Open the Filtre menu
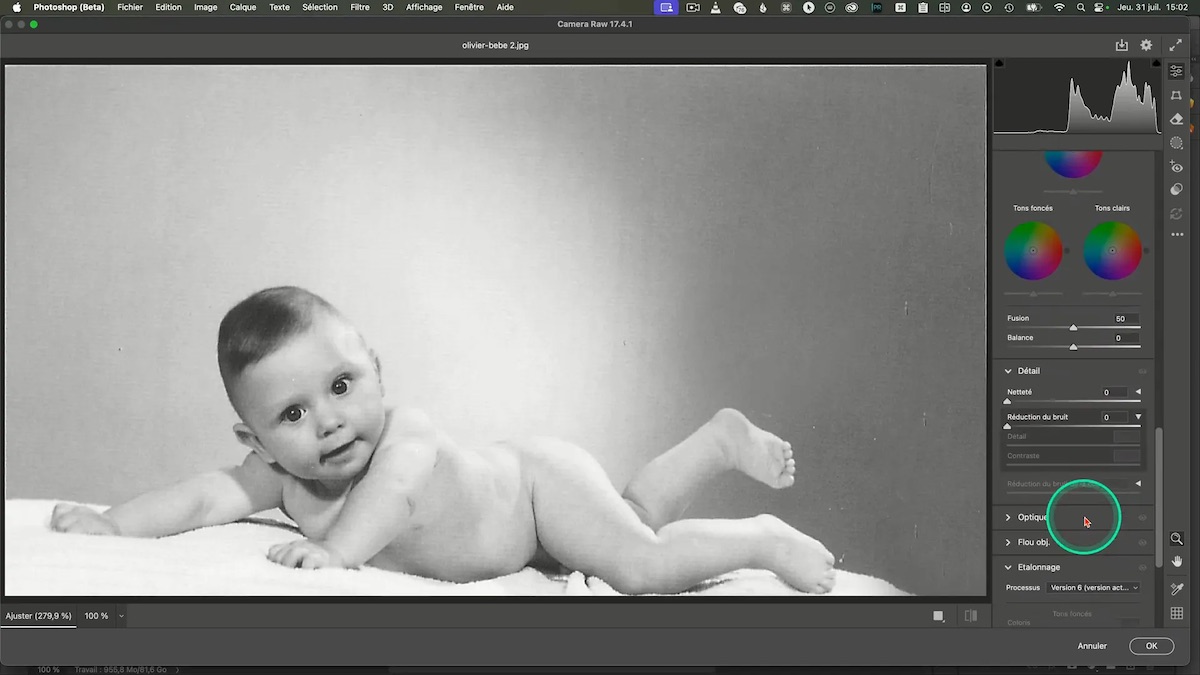The height and width of the screenshot is (675, 1200). pyautogui.click(x=360, y=7)
